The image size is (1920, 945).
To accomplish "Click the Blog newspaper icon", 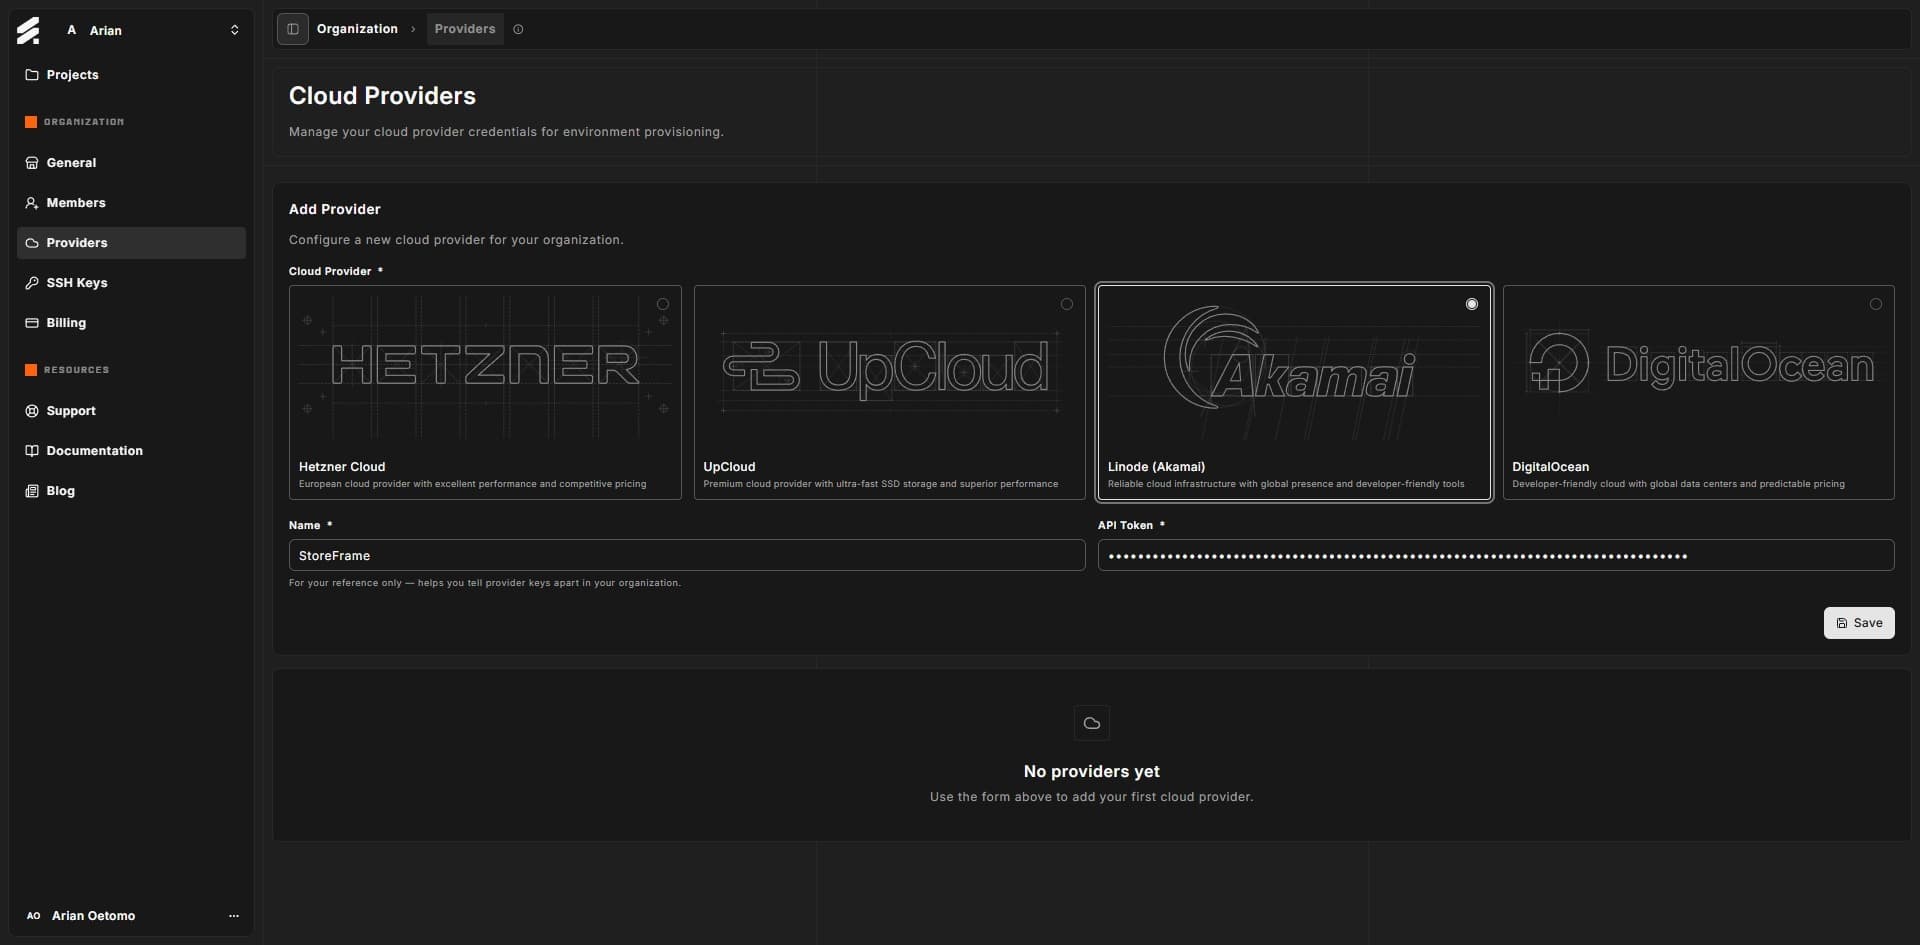I will tap(32, 491).
